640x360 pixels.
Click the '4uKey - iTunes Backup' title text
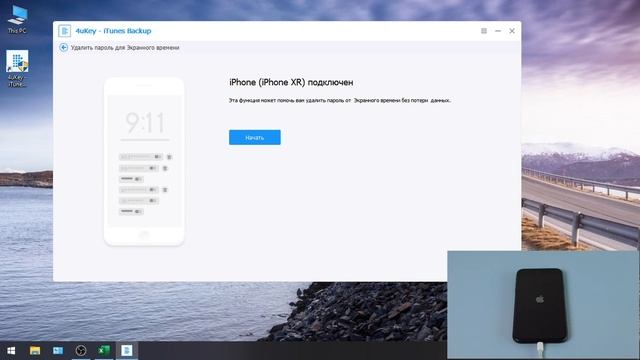[x=113, y=31]
